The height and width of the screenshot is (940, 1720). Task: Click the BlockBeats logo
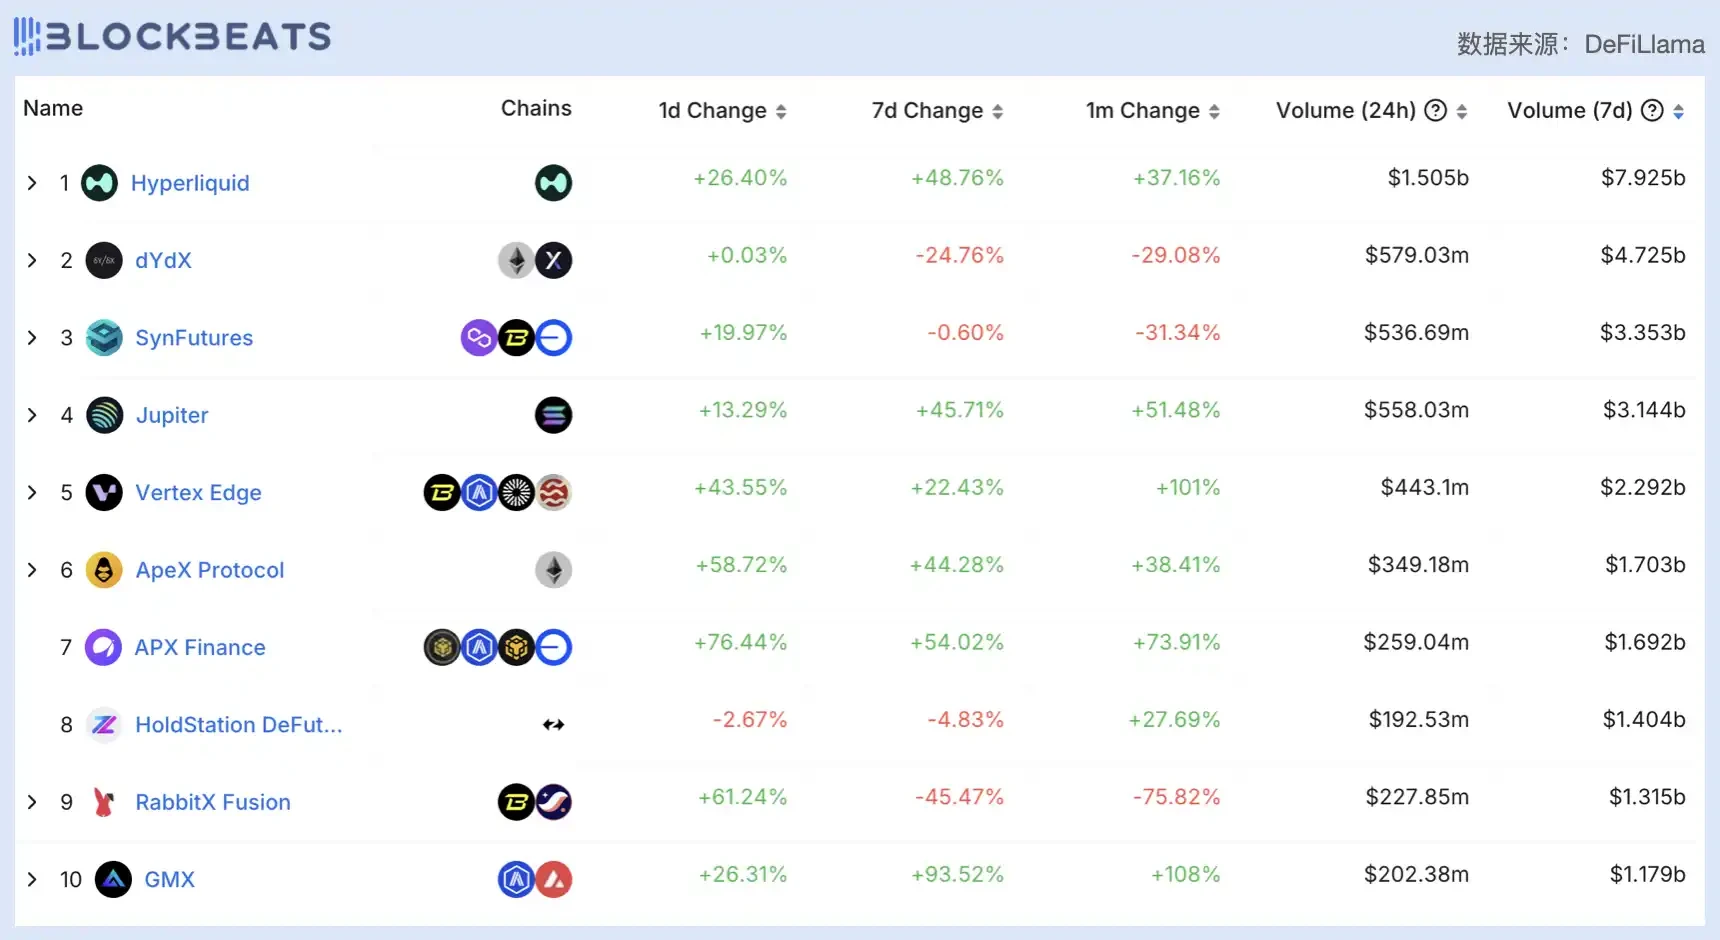click(x=172, y=37)
